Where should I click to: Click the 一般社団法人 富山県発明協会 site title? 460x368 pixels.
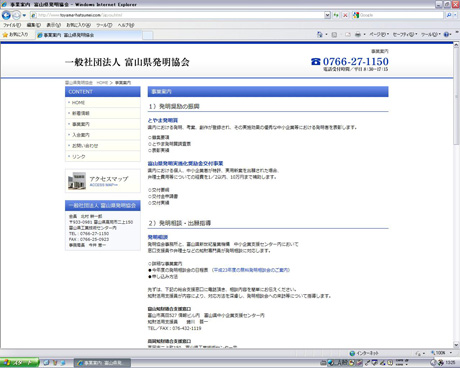pos(127,62)
